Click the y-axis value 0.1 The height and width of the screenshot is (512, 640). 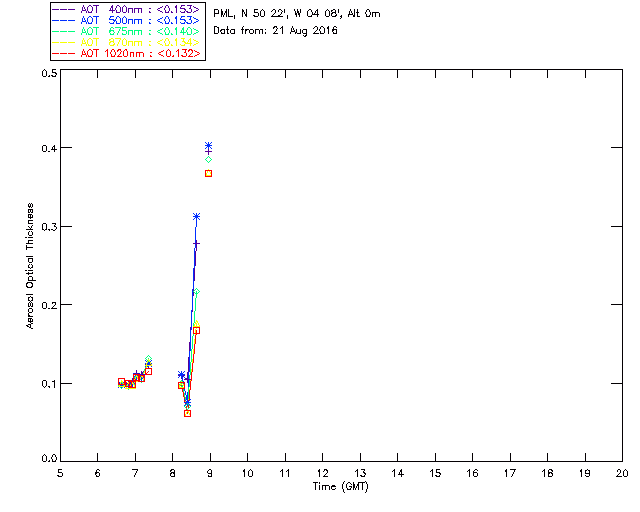click(x=49, y=384)
